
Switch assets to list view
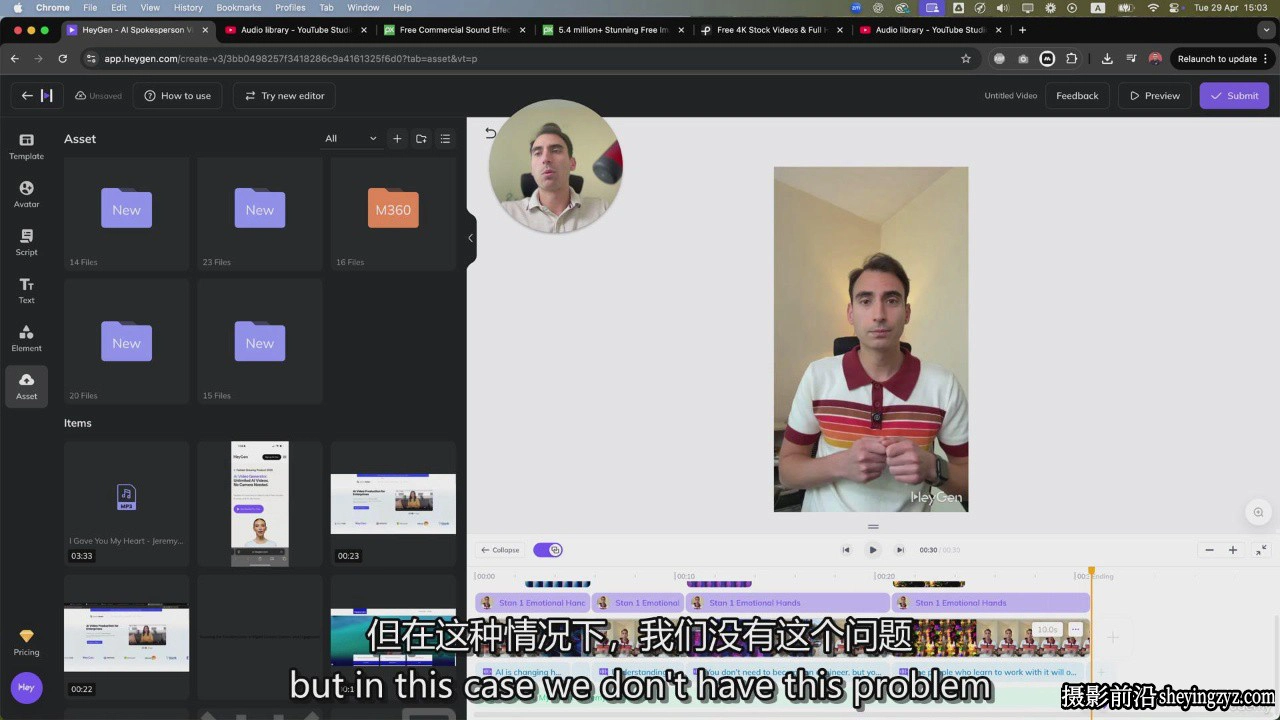[x=445, y=139]
